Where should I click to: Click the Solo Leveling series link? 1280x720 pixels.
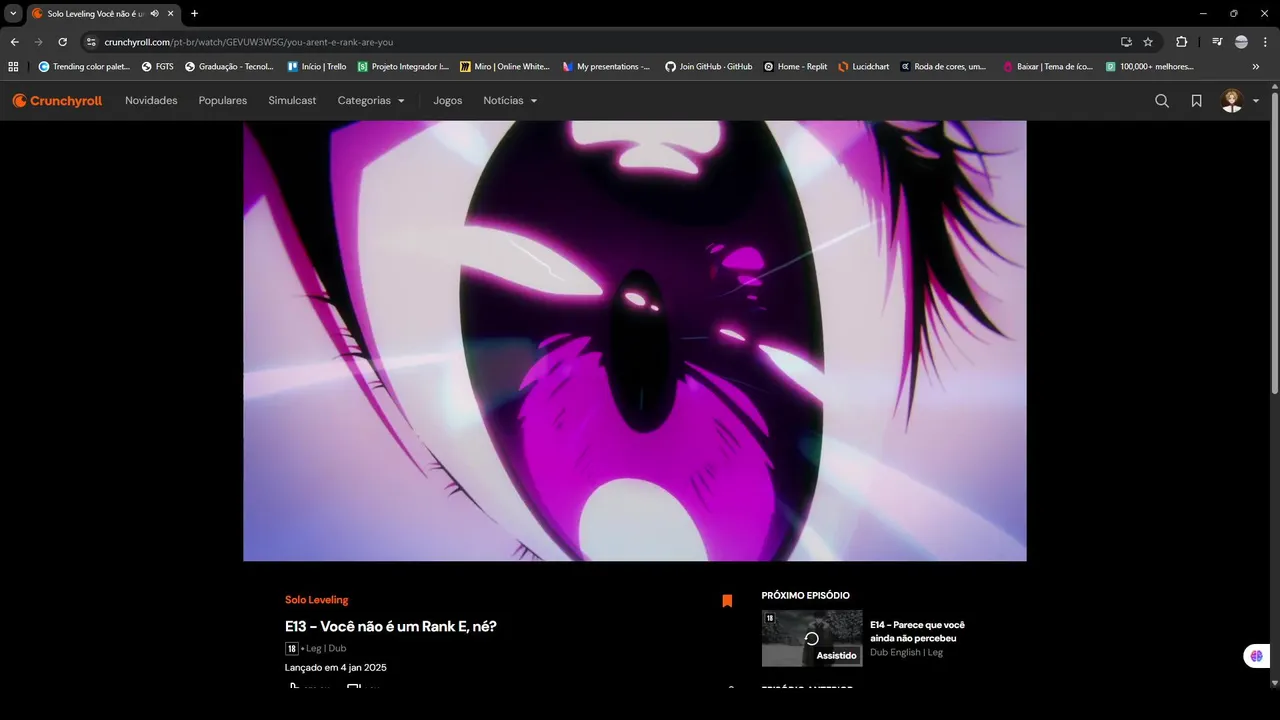pyautogui.click(x=317, y=600)
